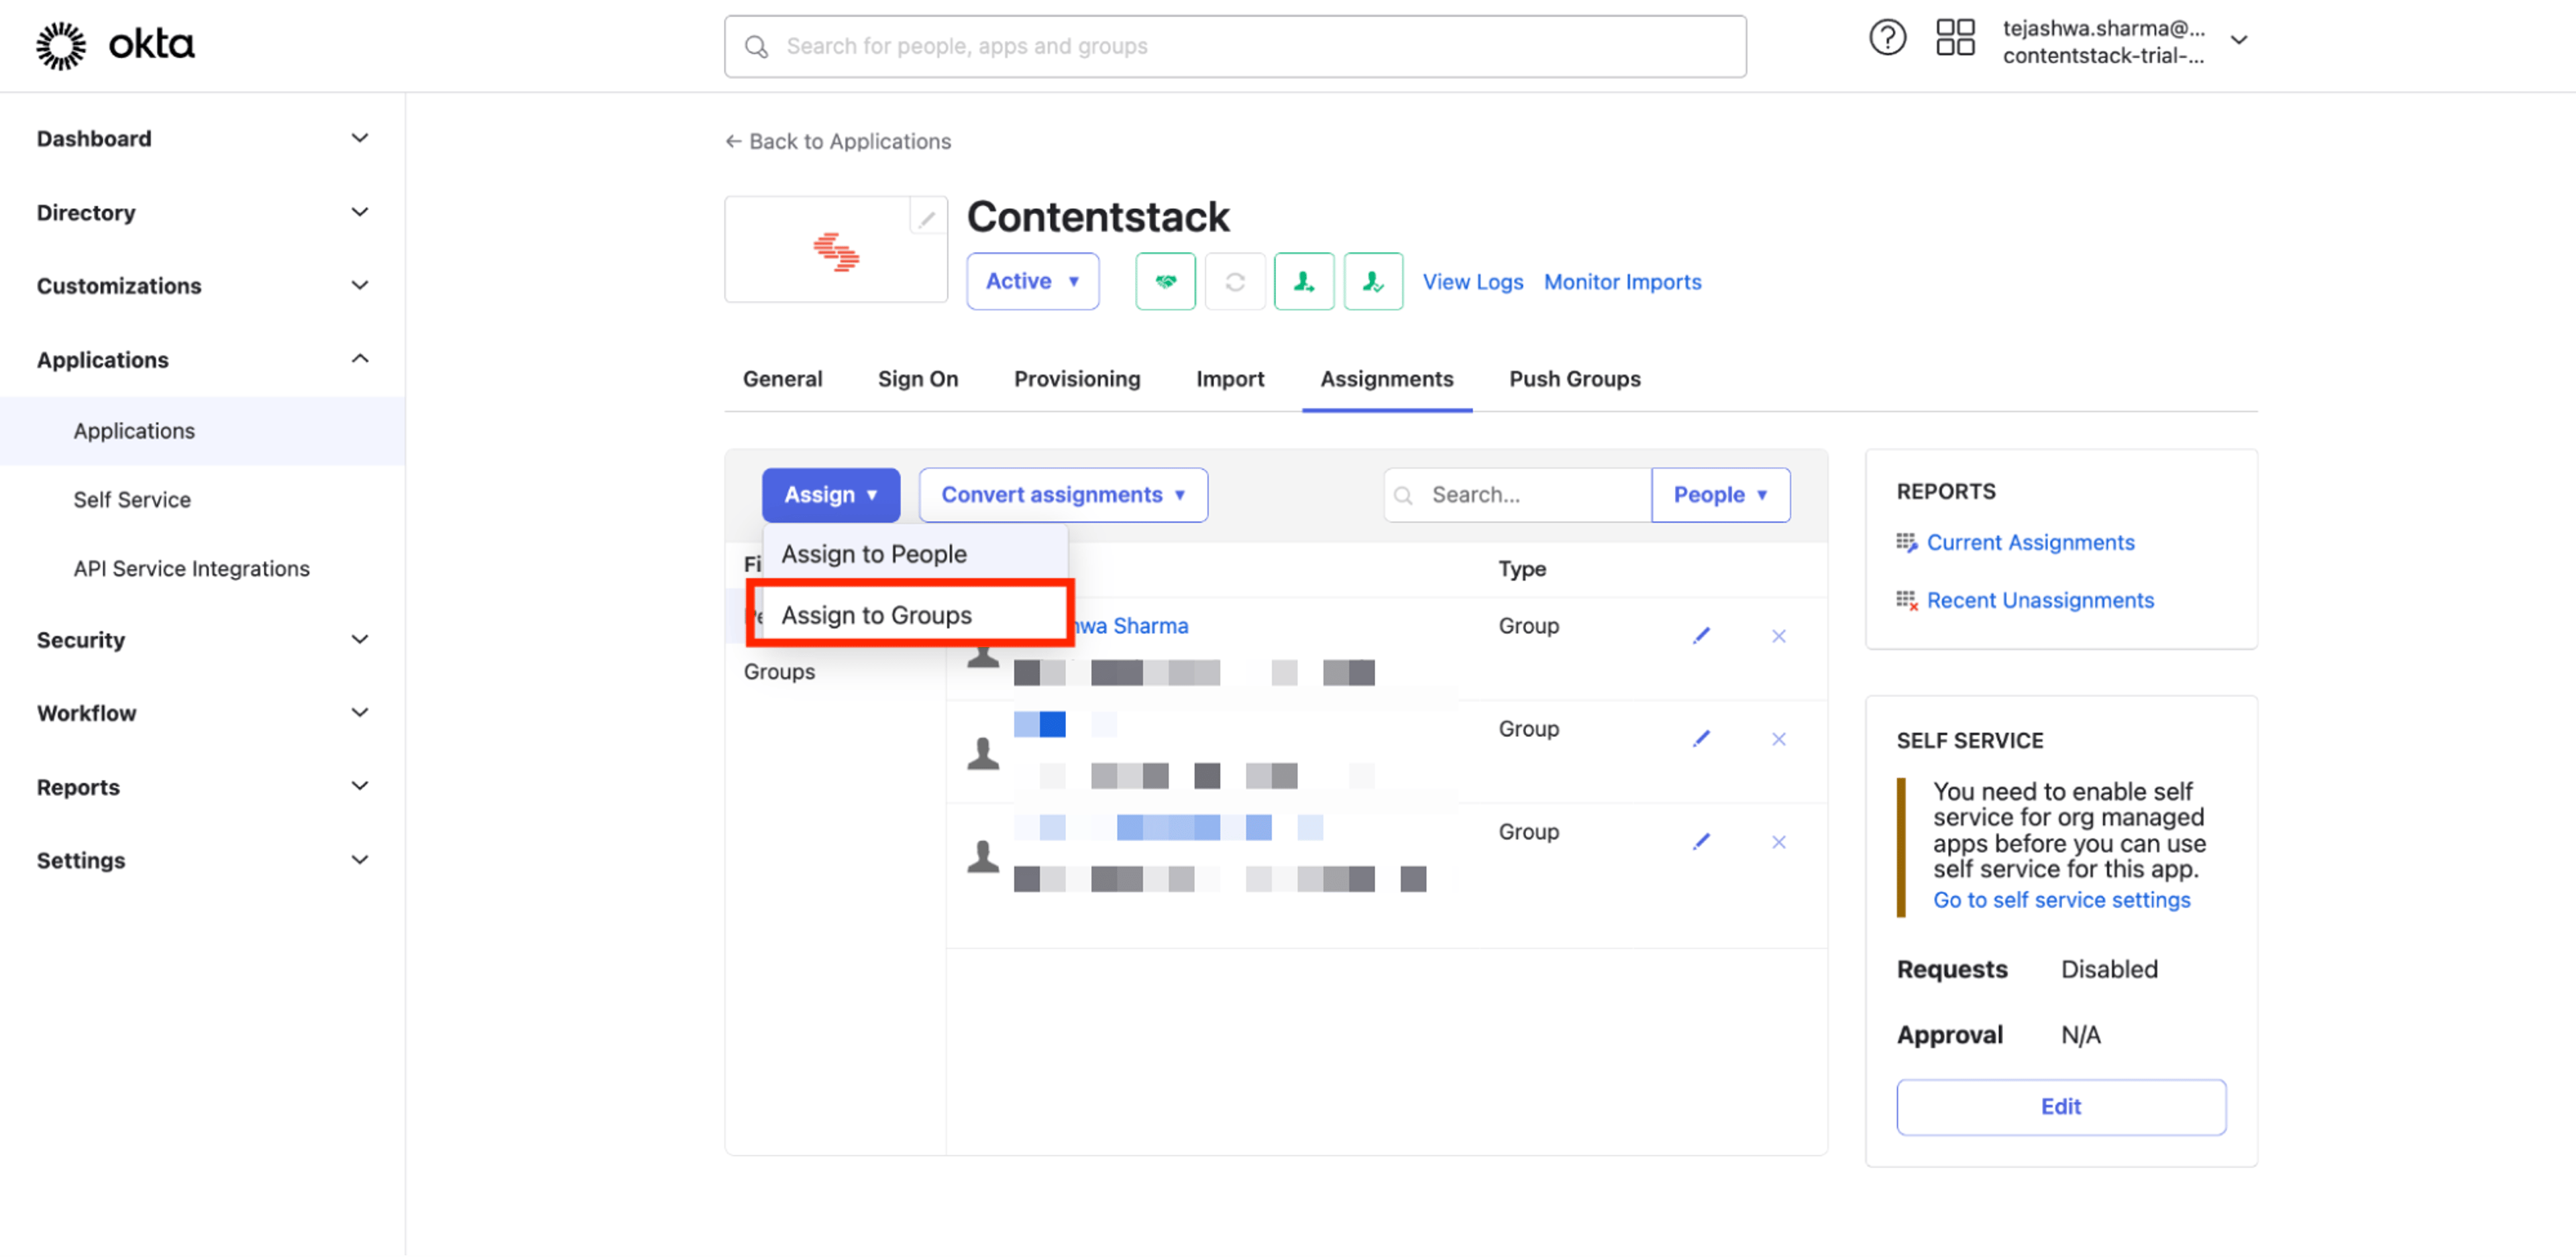2576x1258 pixels.
Task: Open API Service Integrations in the sidebar
Action: (191, 569)
